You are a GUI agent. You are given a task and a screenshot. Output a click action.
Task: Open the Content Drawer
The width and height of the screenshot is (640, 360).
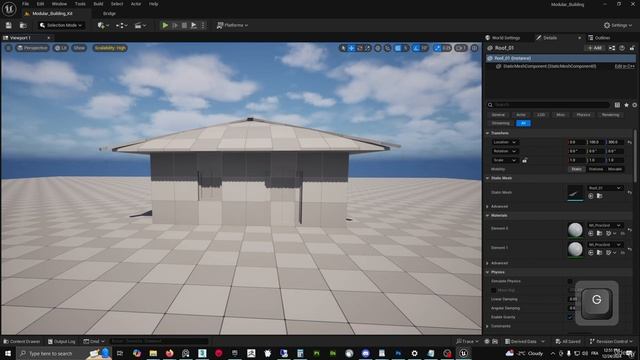coord(22,341)
